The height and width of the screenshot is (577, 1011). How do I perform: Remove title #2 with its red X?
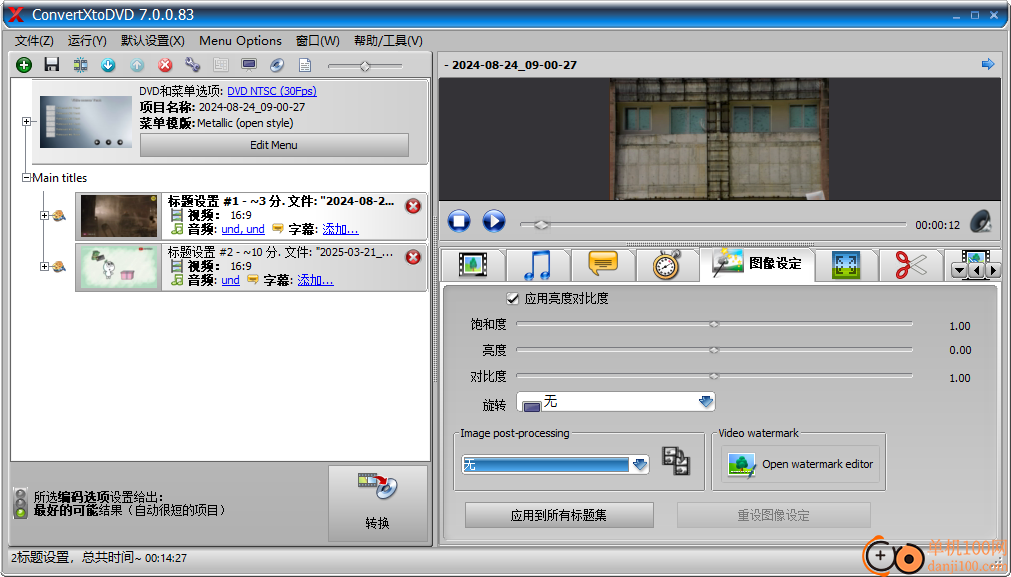[x=413, y=257]
